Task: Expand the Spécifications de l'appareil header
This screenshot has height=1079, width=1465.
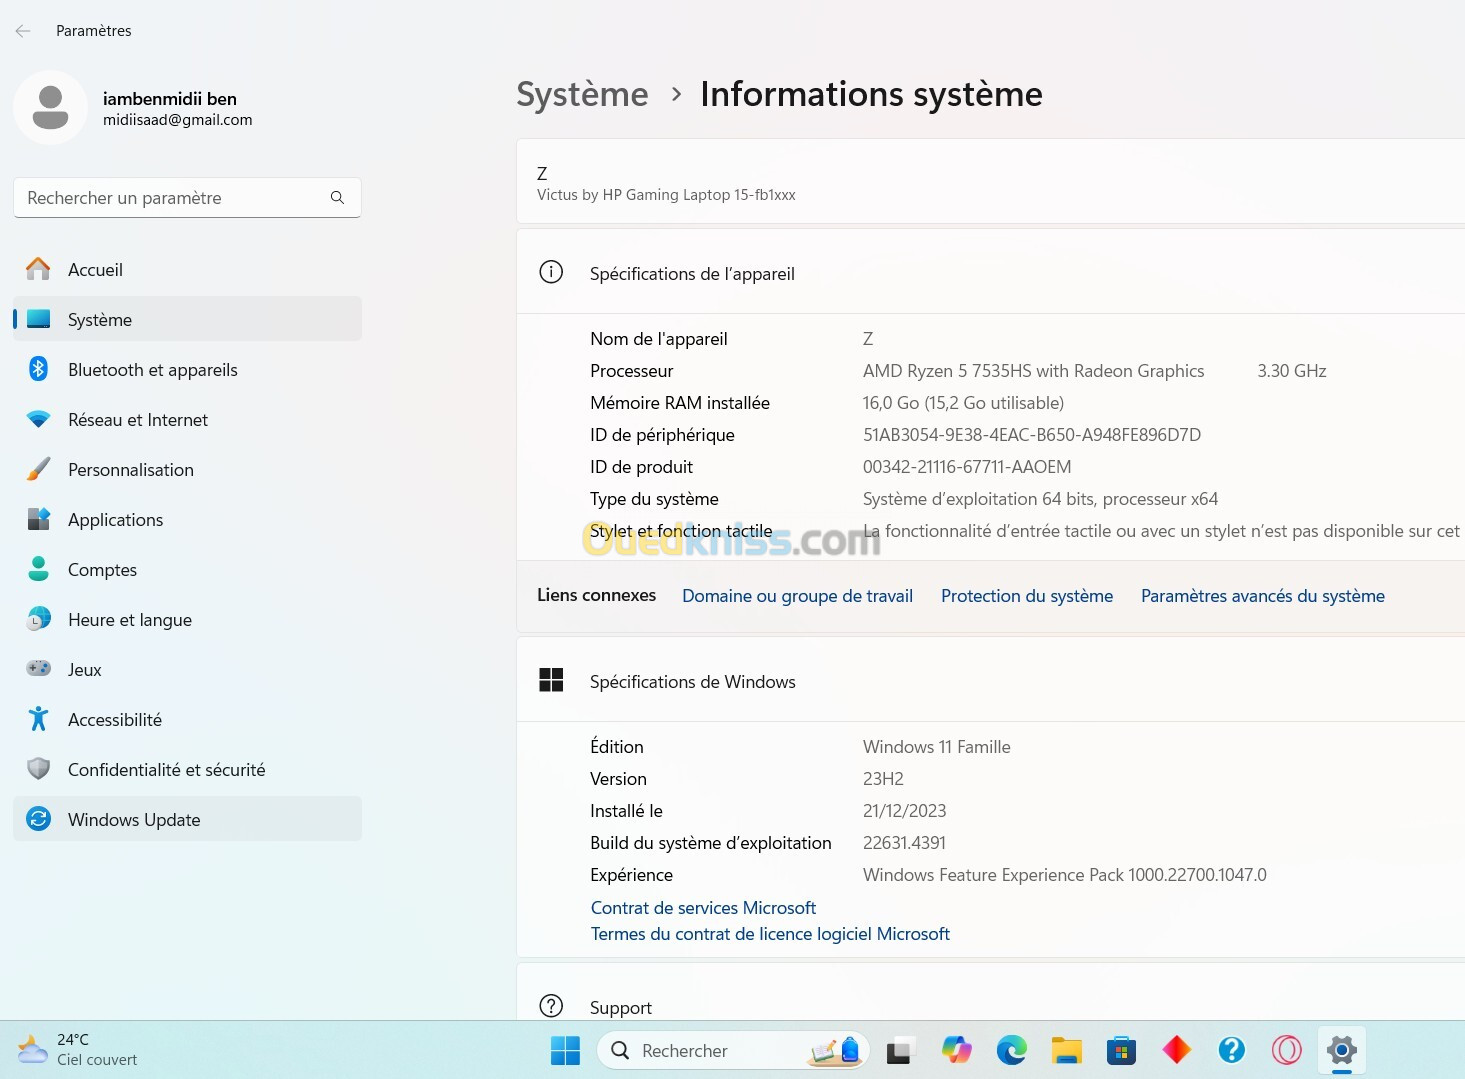Action: [990, 272]
